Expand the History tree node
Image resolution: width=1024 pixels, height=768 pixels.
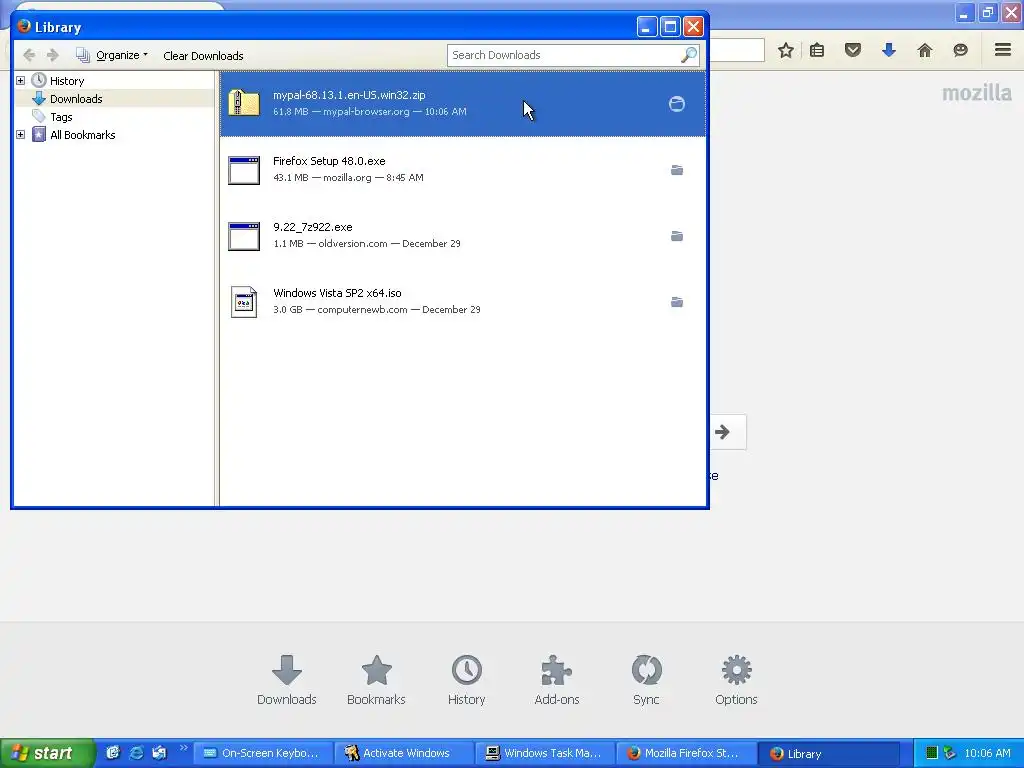pos(20,80)
